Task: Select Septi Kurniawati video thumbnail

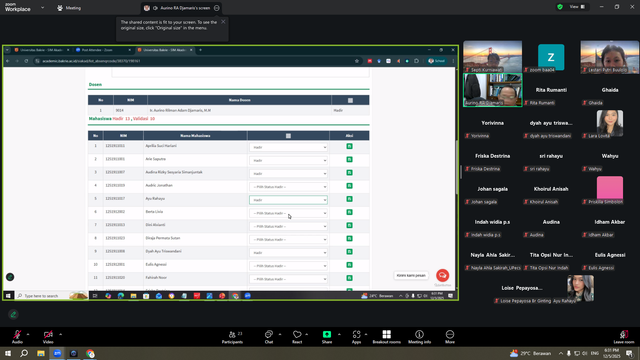Action: pos(493,57)
